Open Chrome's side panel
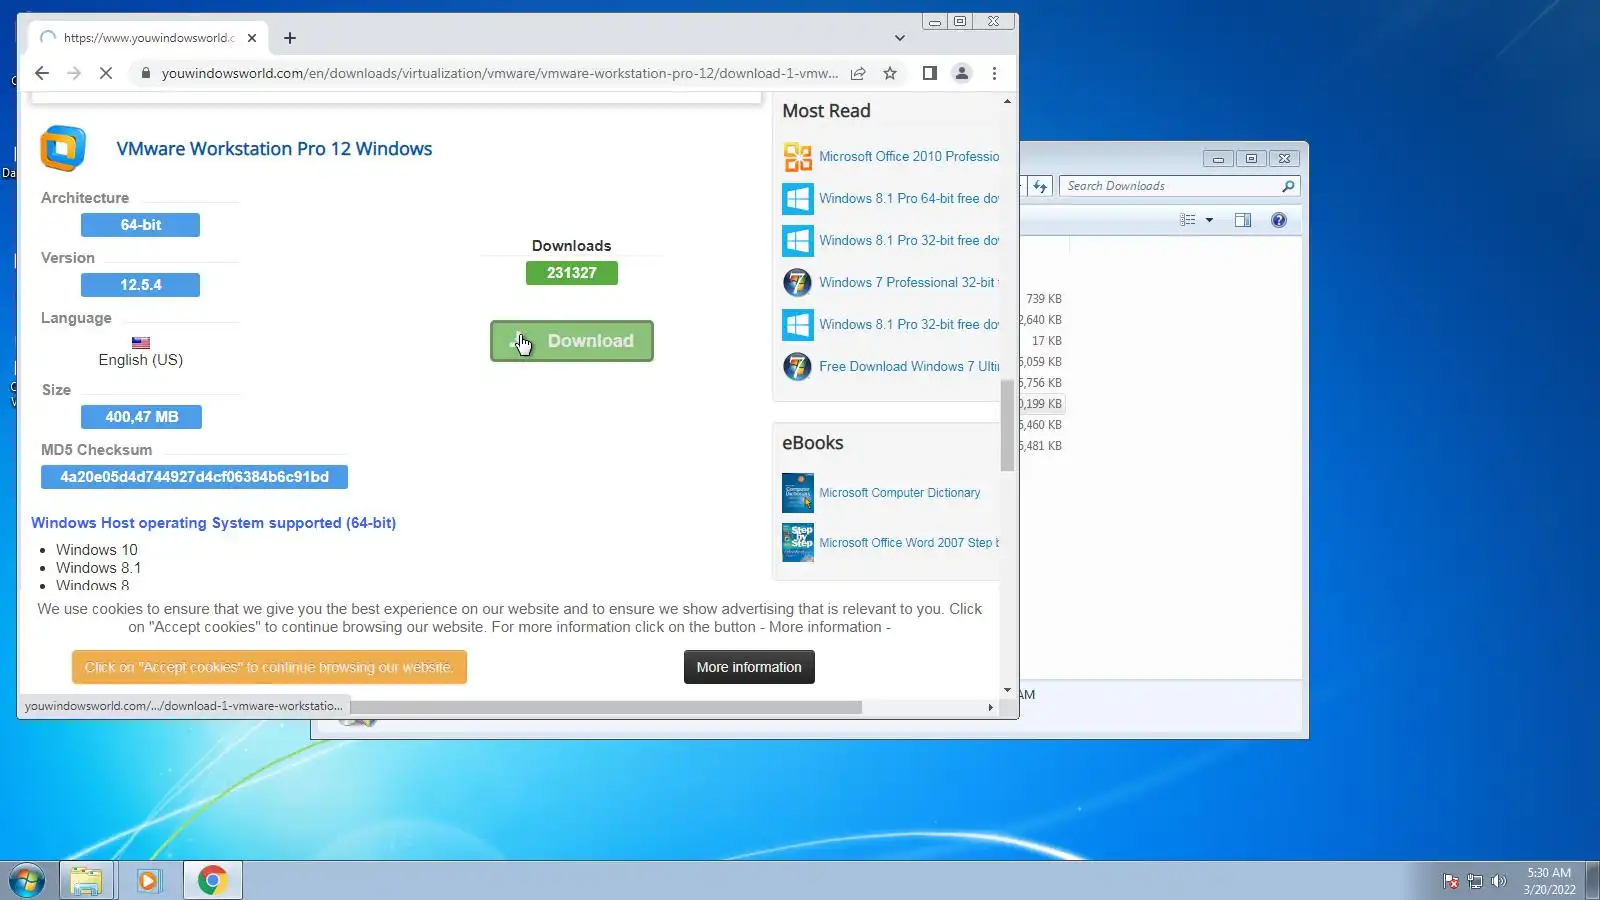The height and width of the screenshot is (900, 1600). tap(929, 73)
